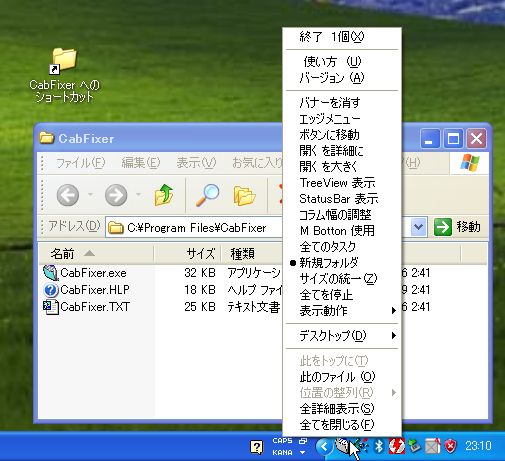
Task: Open the Forward button history dropdown
Action: (x=138, y=195)
